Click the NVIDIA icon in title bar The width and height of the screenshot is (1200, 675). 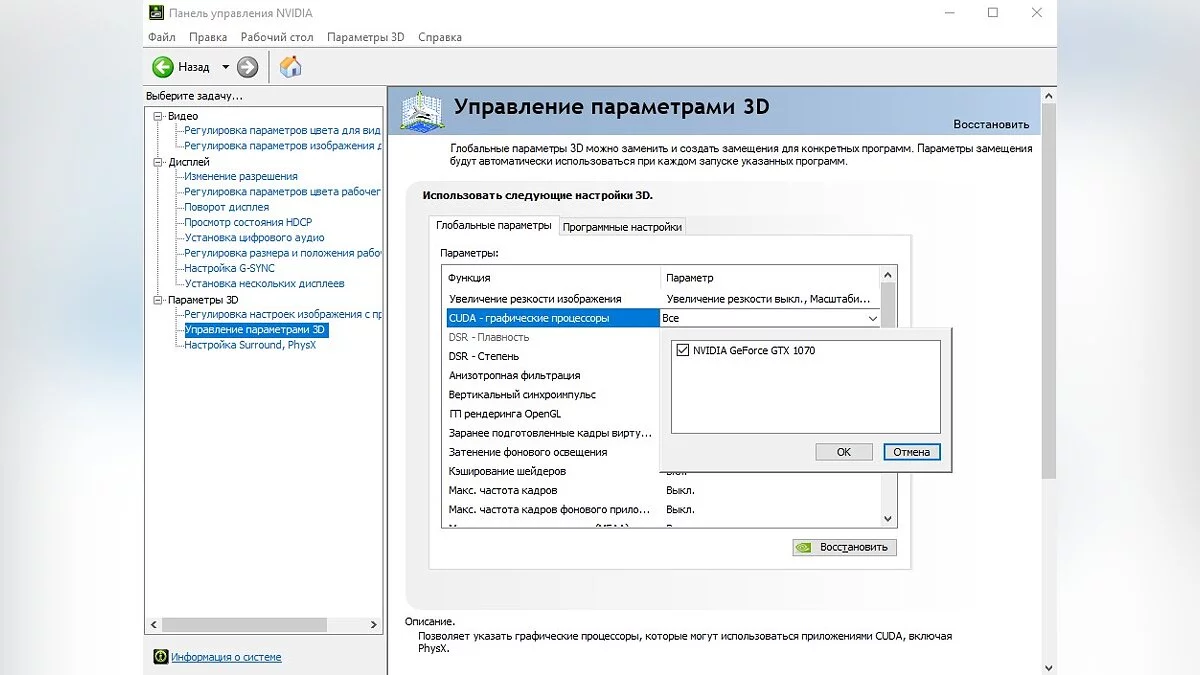point(158,13)
